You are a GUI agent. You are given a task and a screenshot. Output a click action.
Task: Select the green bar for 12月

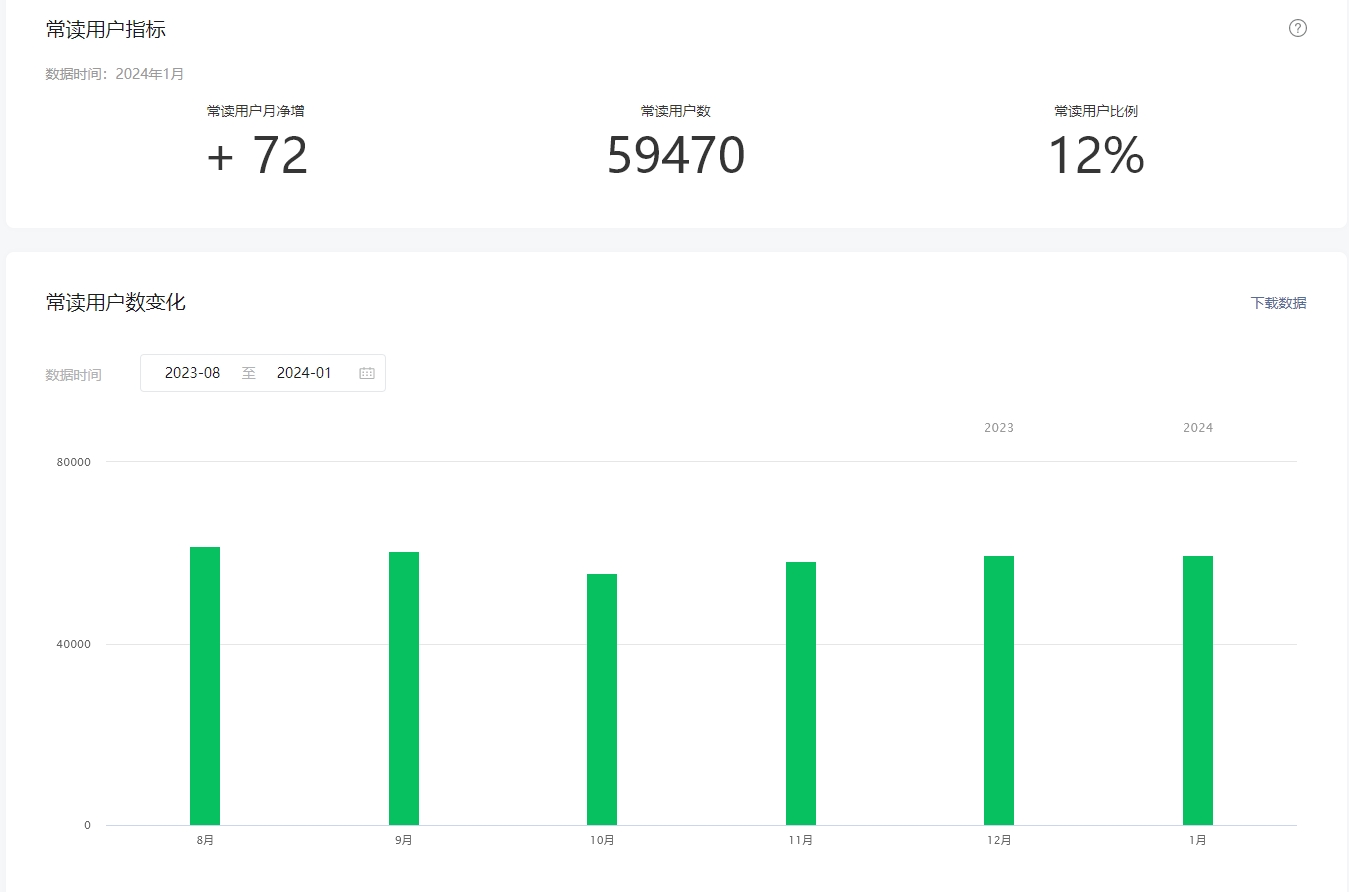[x=999, y=690]
